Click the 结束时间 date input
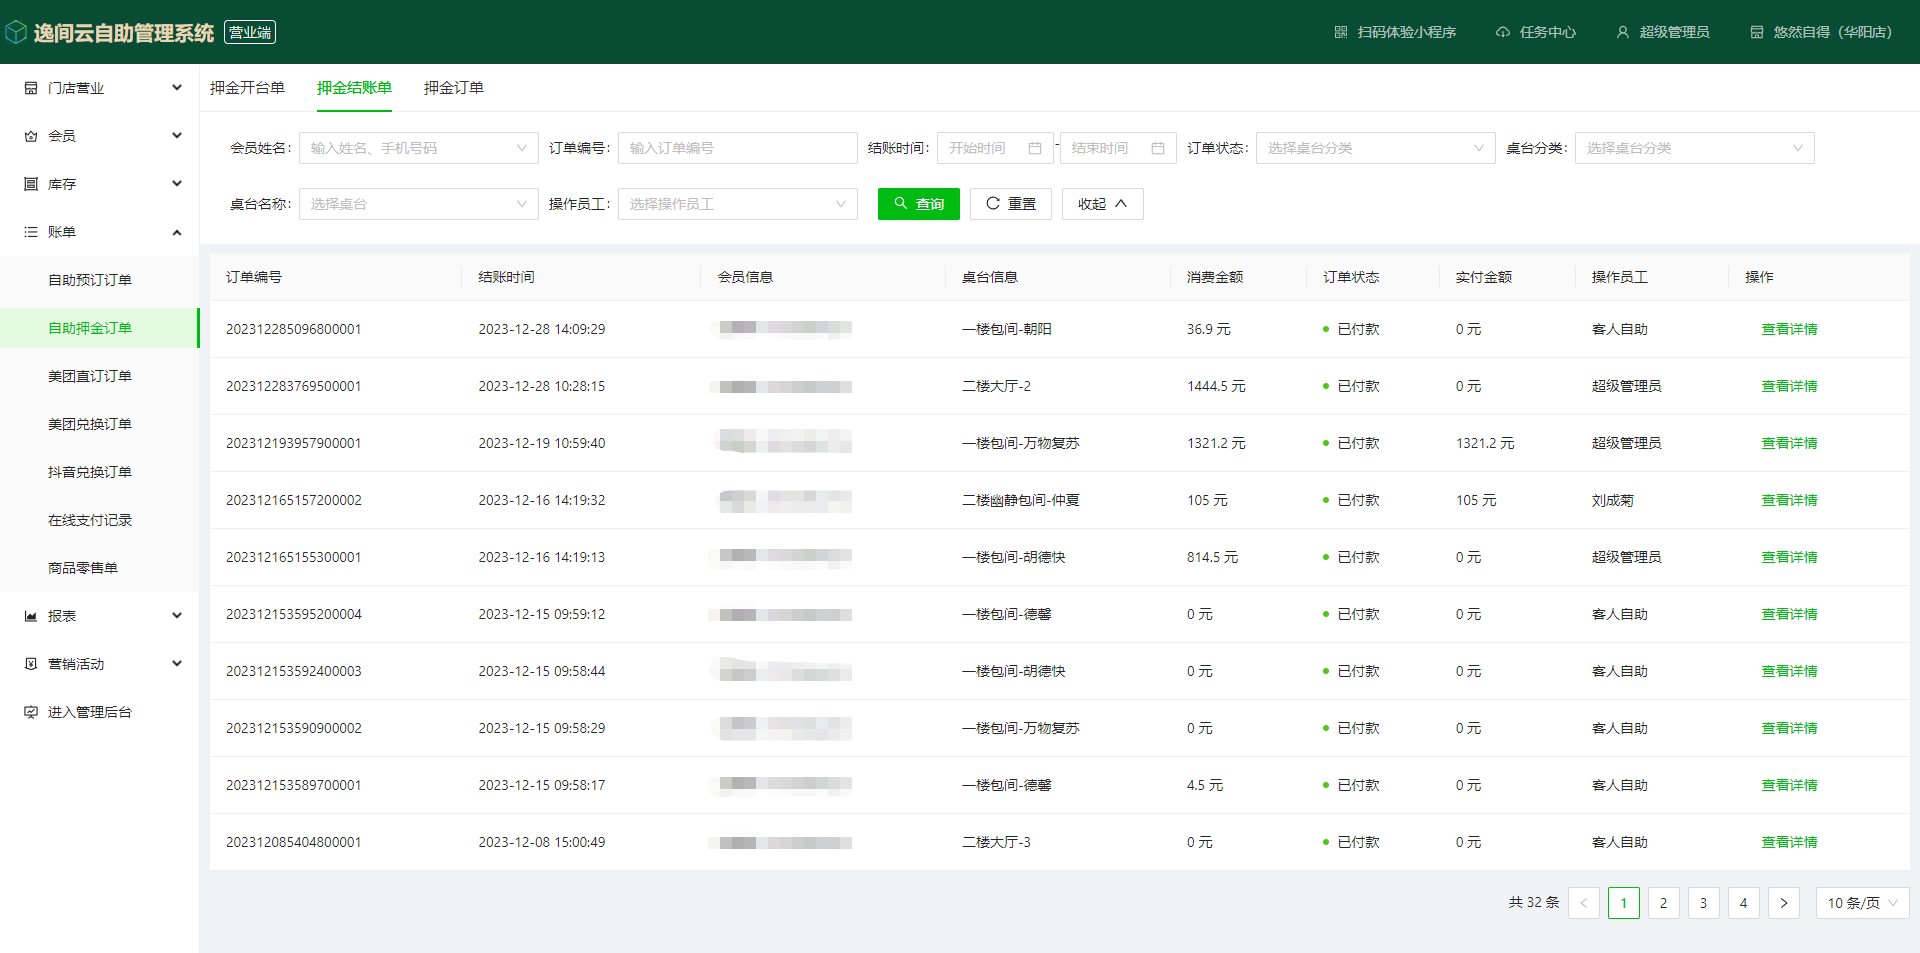The image size is (1920, 953). coord(1118,148)
